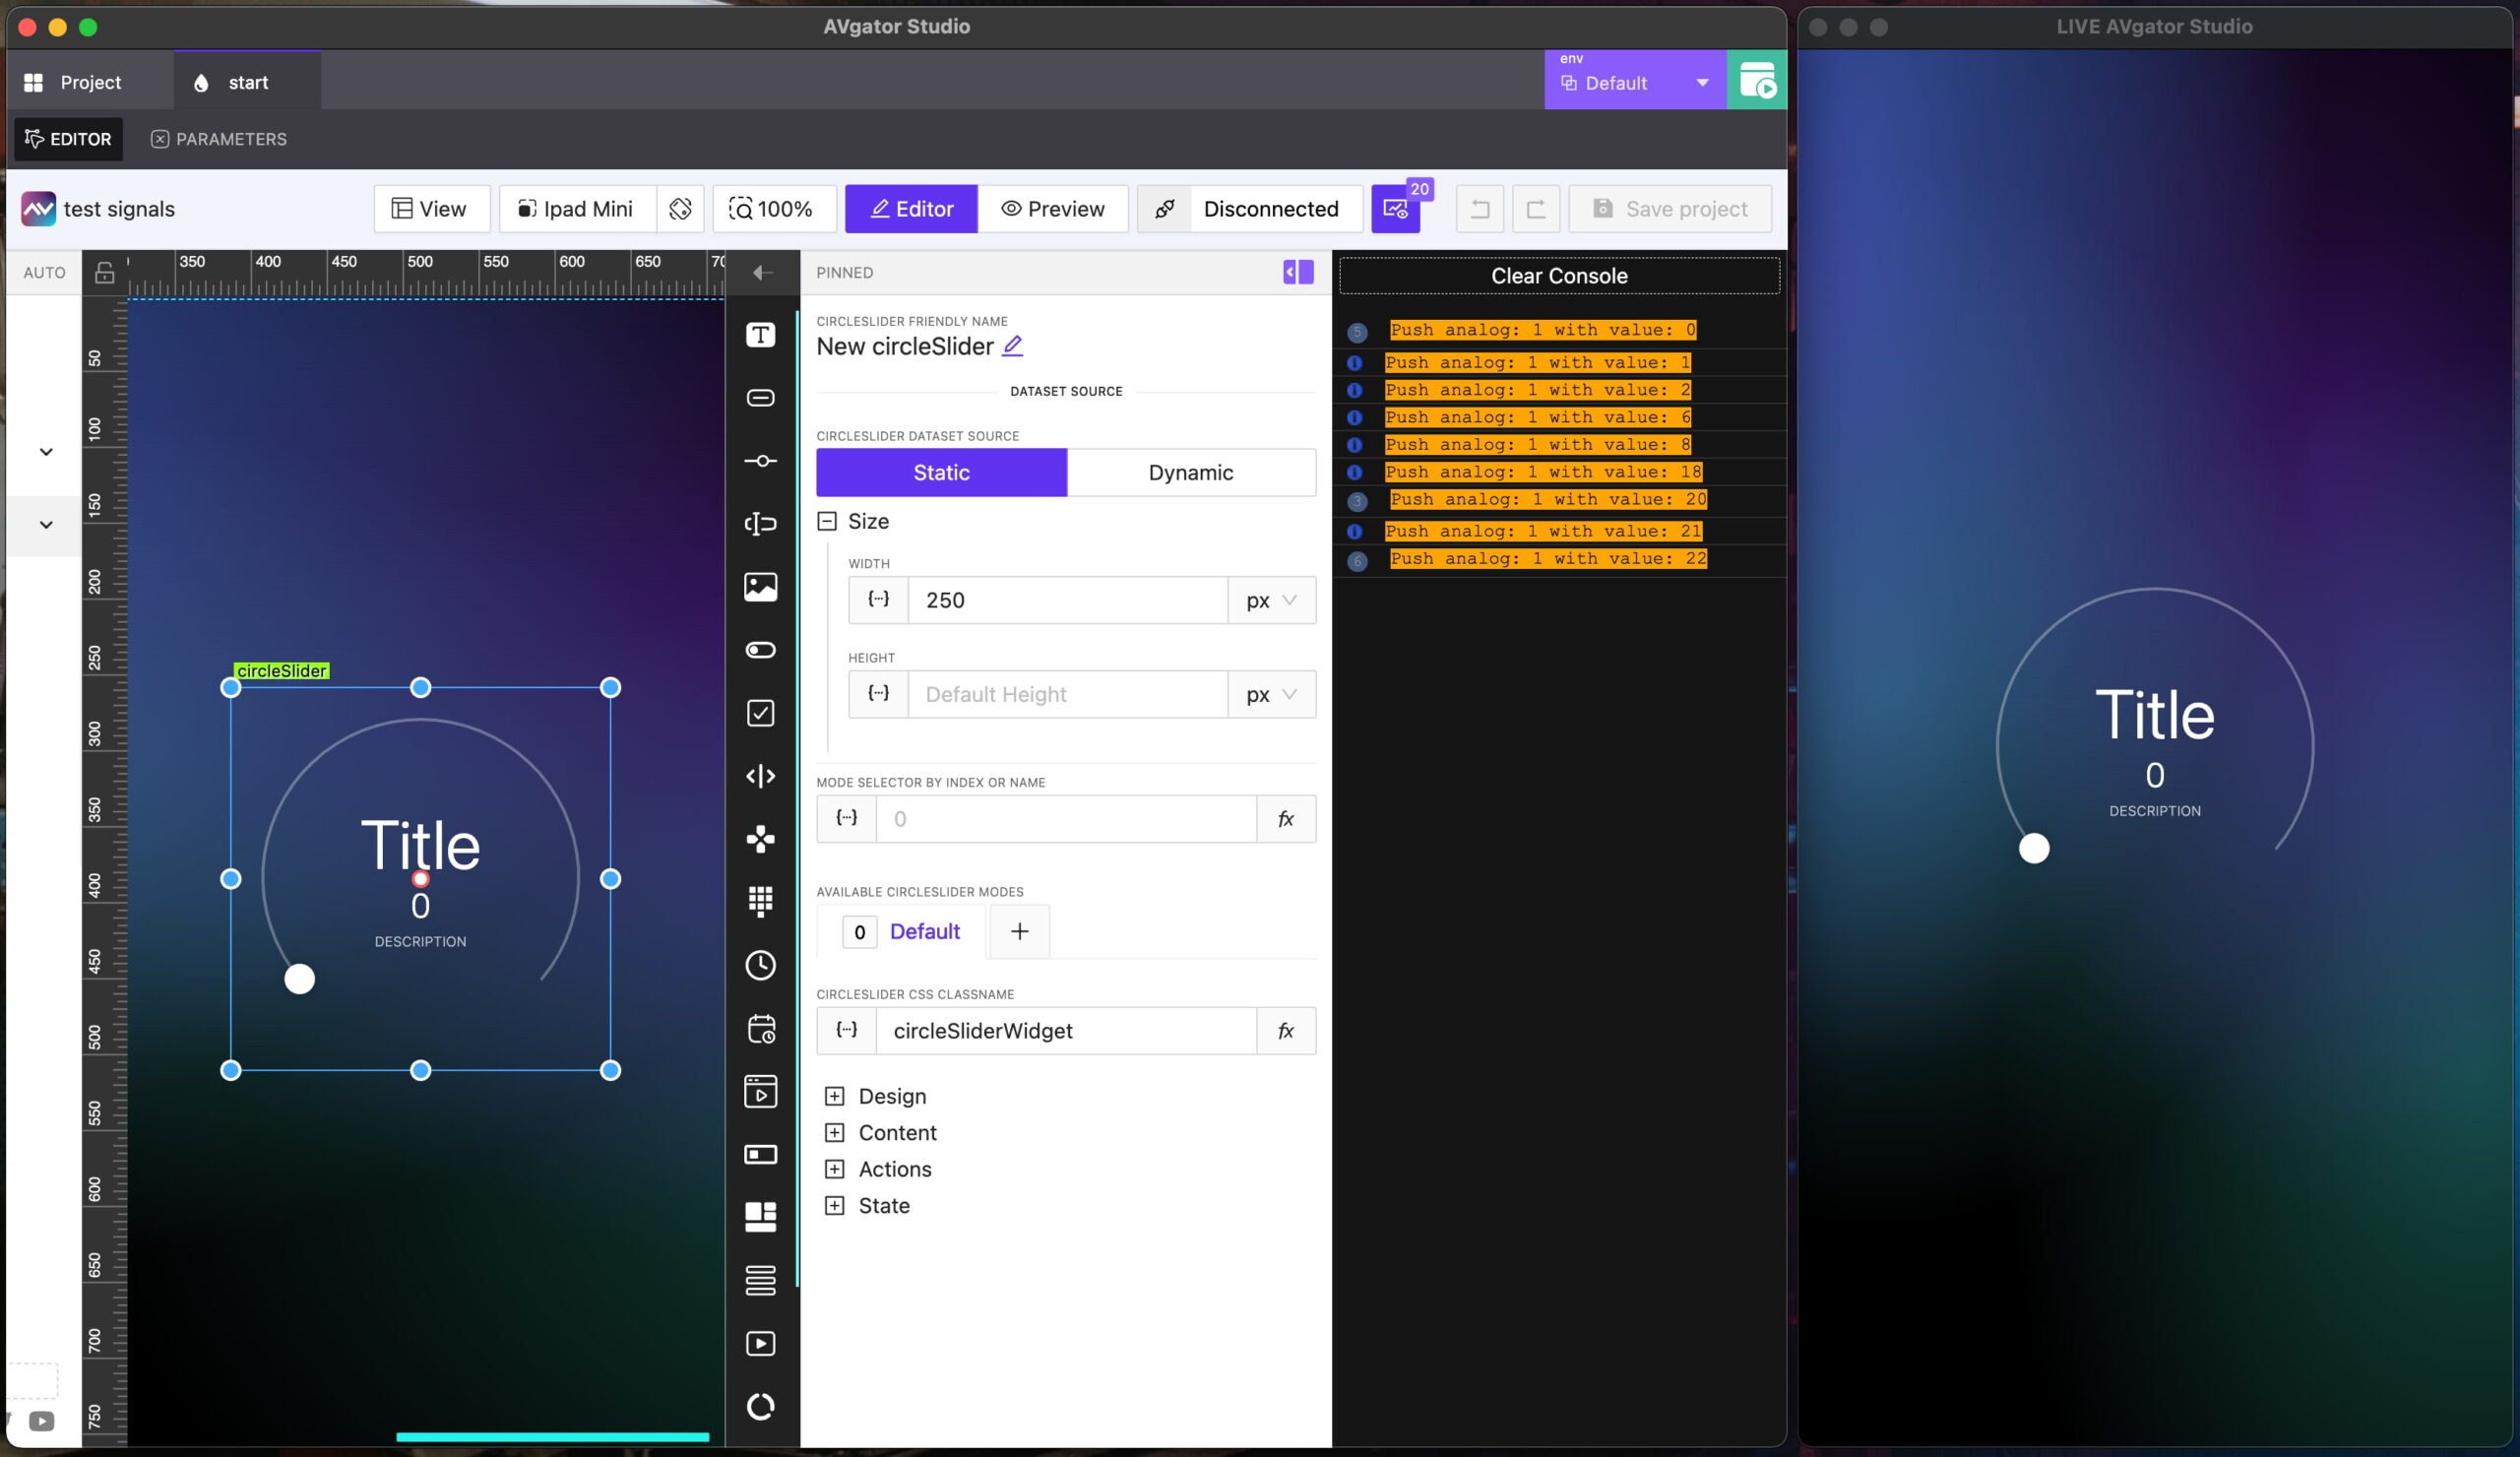The height and width of the screenshot is (1457, 2520).
Task: Switch dataset source to Dynamic
Action: coord(1190,472)
